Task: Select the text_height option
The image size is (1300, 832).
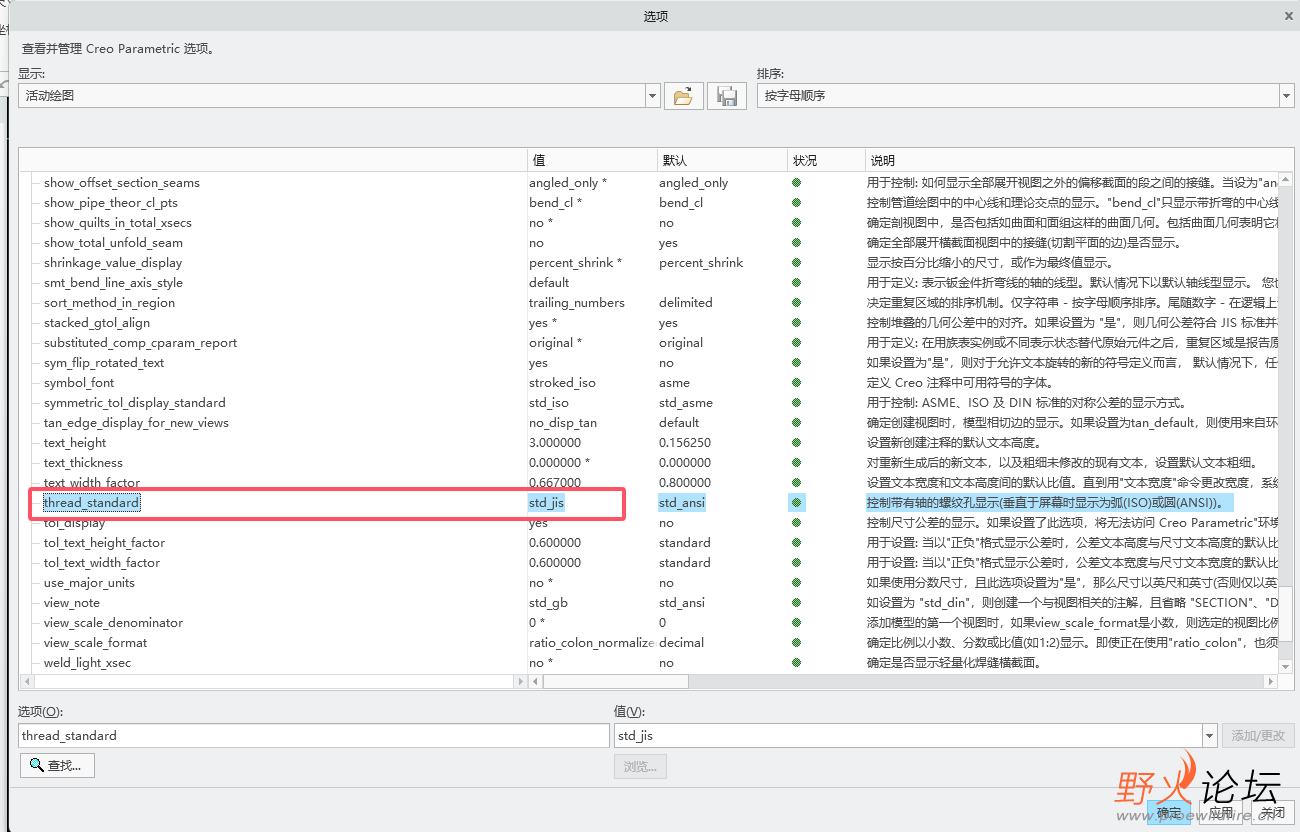Action: (x=75, y=443)
